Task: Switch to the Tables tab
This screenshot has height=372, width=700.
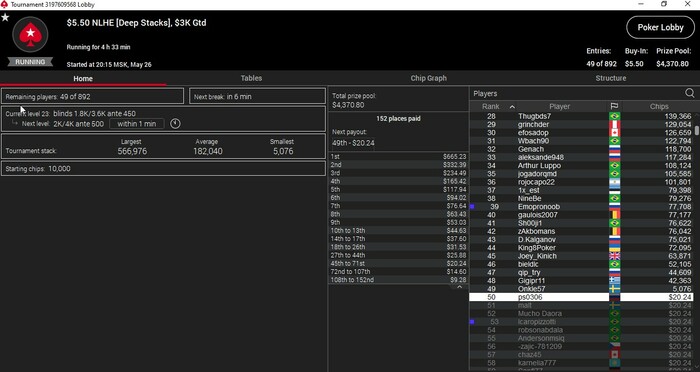Action: (251, 78)
